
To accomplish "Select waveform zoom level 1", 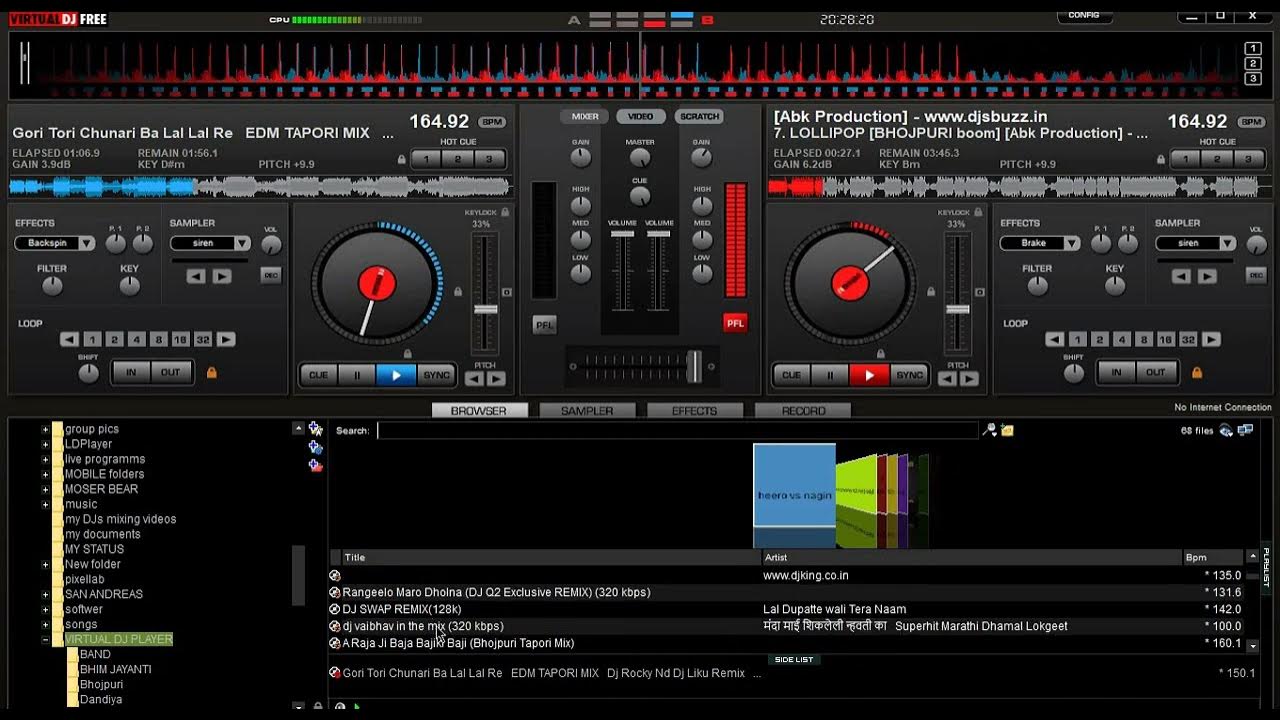I will point(1253,49).
